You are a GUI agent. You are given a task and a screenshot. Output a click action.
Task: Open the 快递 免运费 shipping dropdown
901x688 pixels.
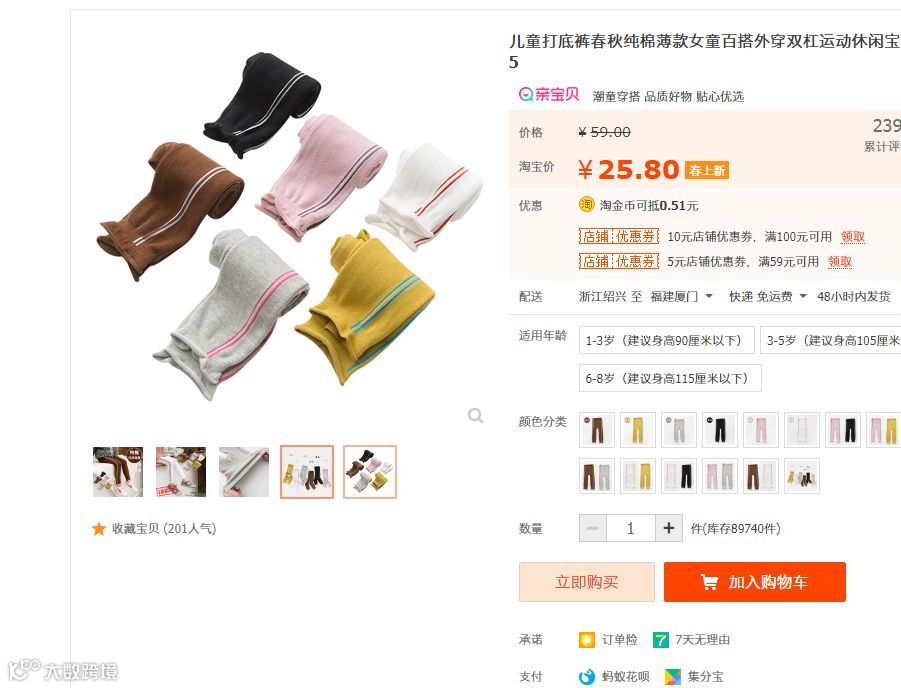768,297
